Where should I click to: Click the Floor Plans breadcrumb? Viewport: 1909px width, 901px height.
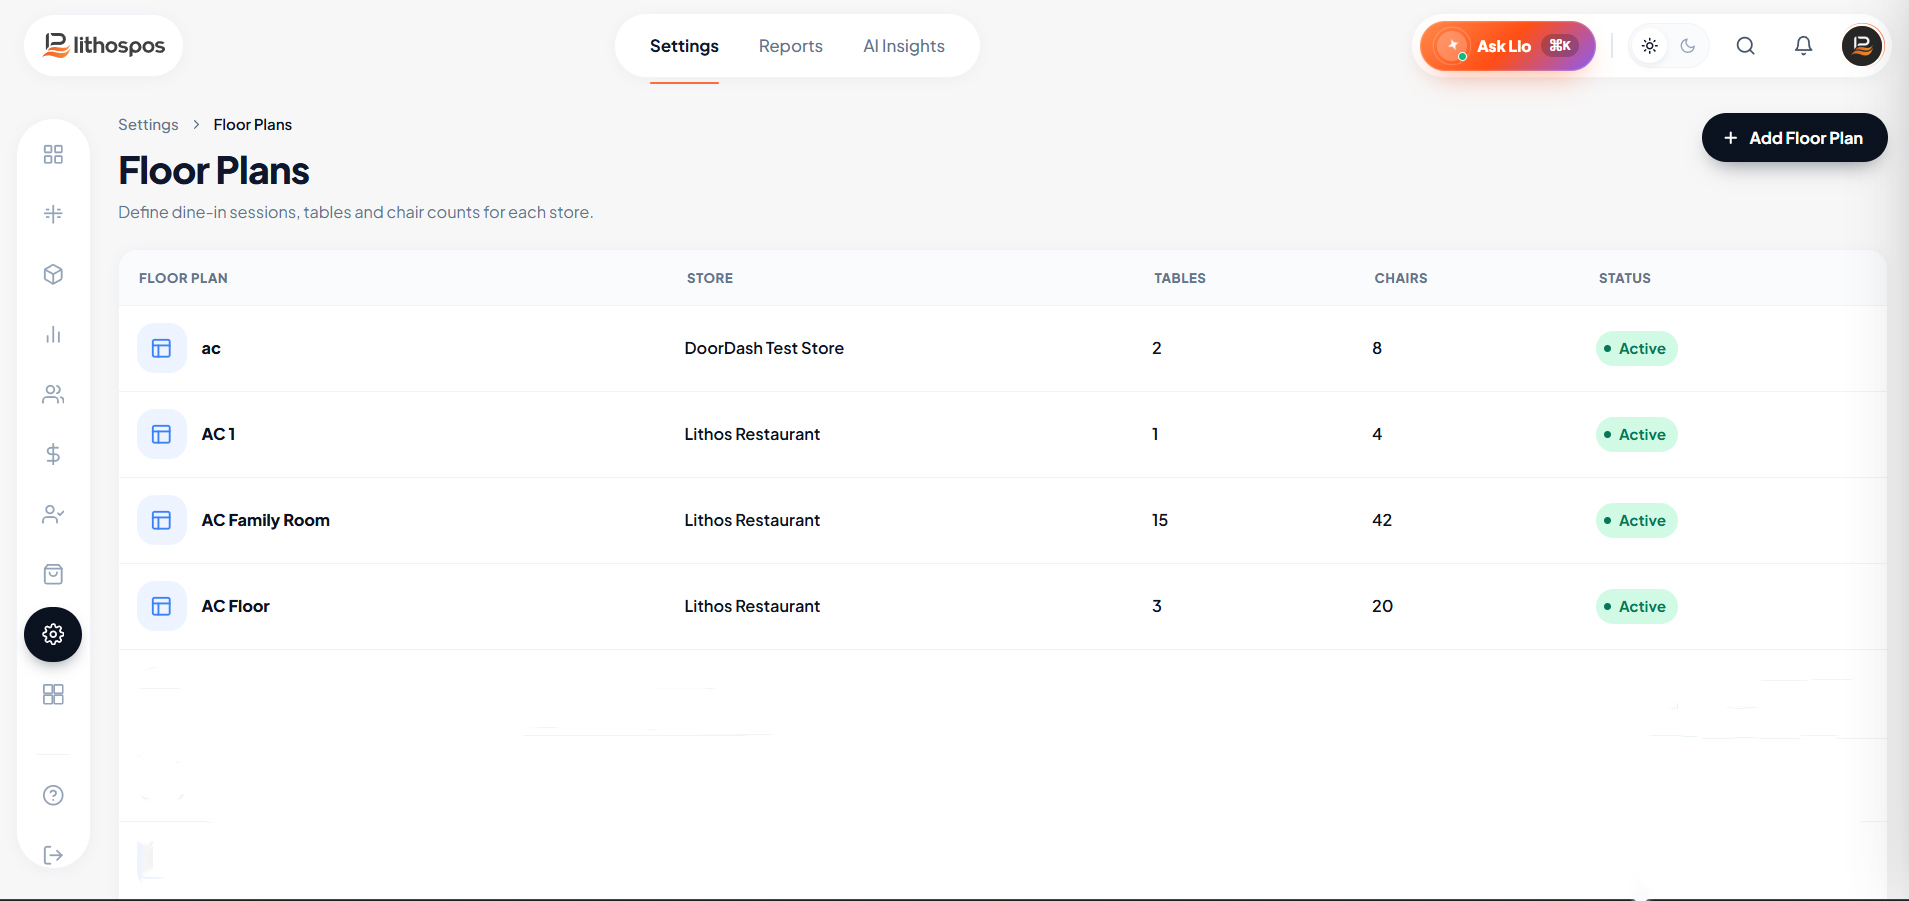[252, 125]
